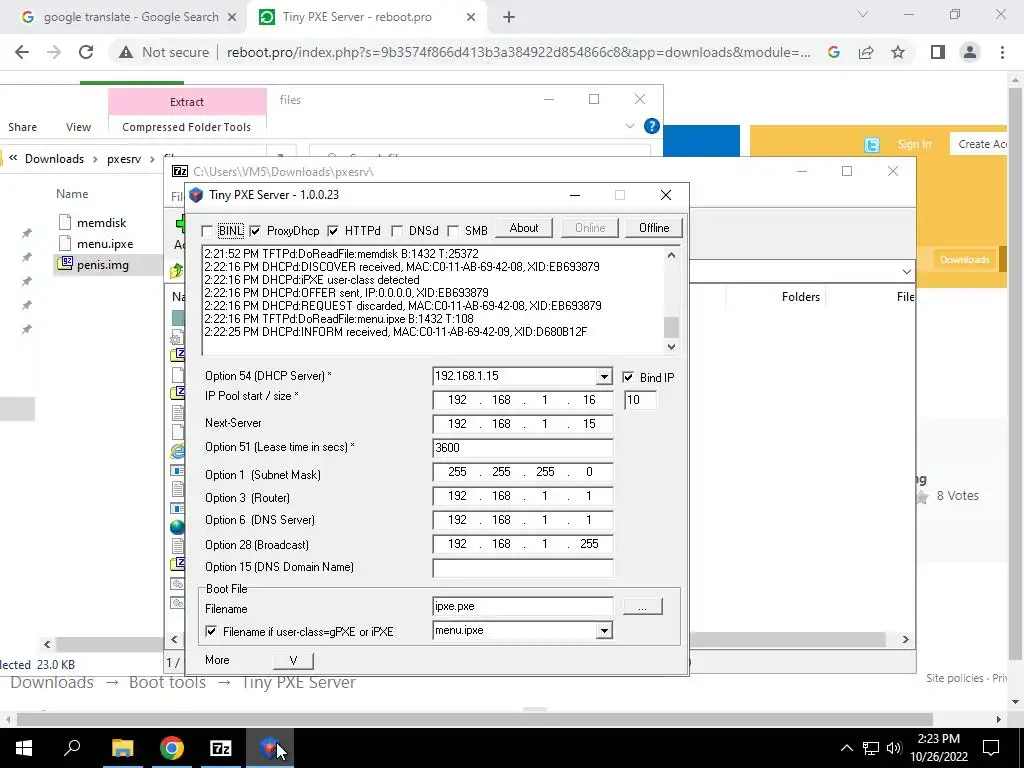
Task: Click Downloads in Explorer breadcrumb
Action: [54, 159]
